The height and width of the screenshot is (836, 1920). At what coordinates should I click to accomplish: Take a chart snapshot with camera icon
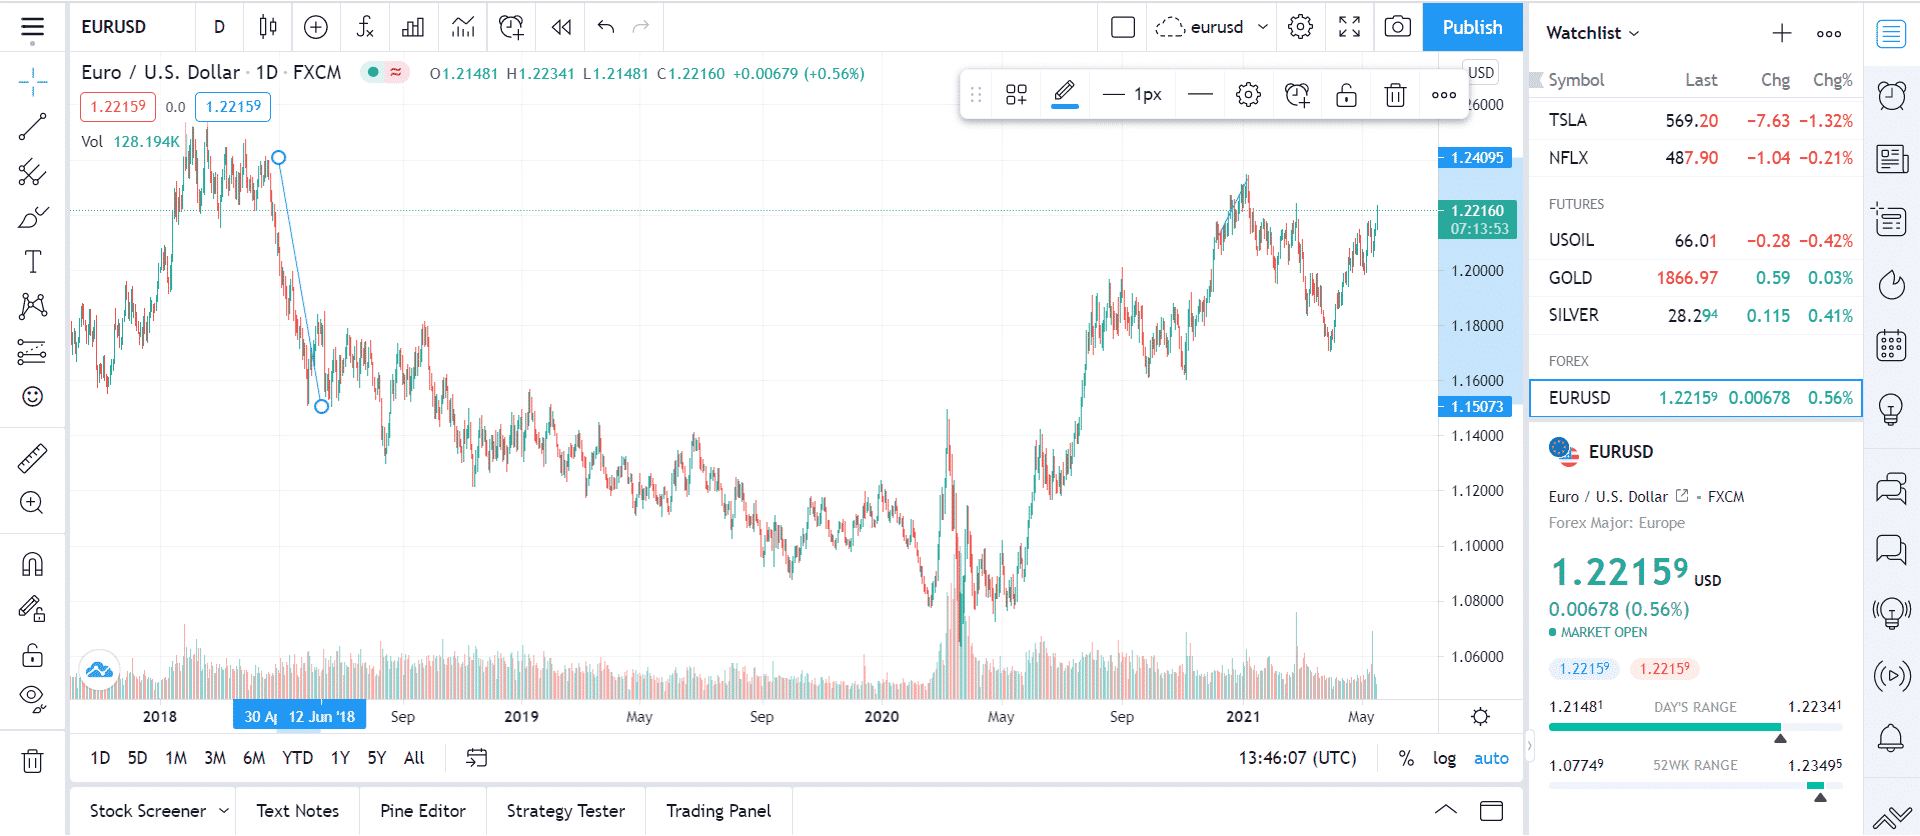(x=1397, y=27)
